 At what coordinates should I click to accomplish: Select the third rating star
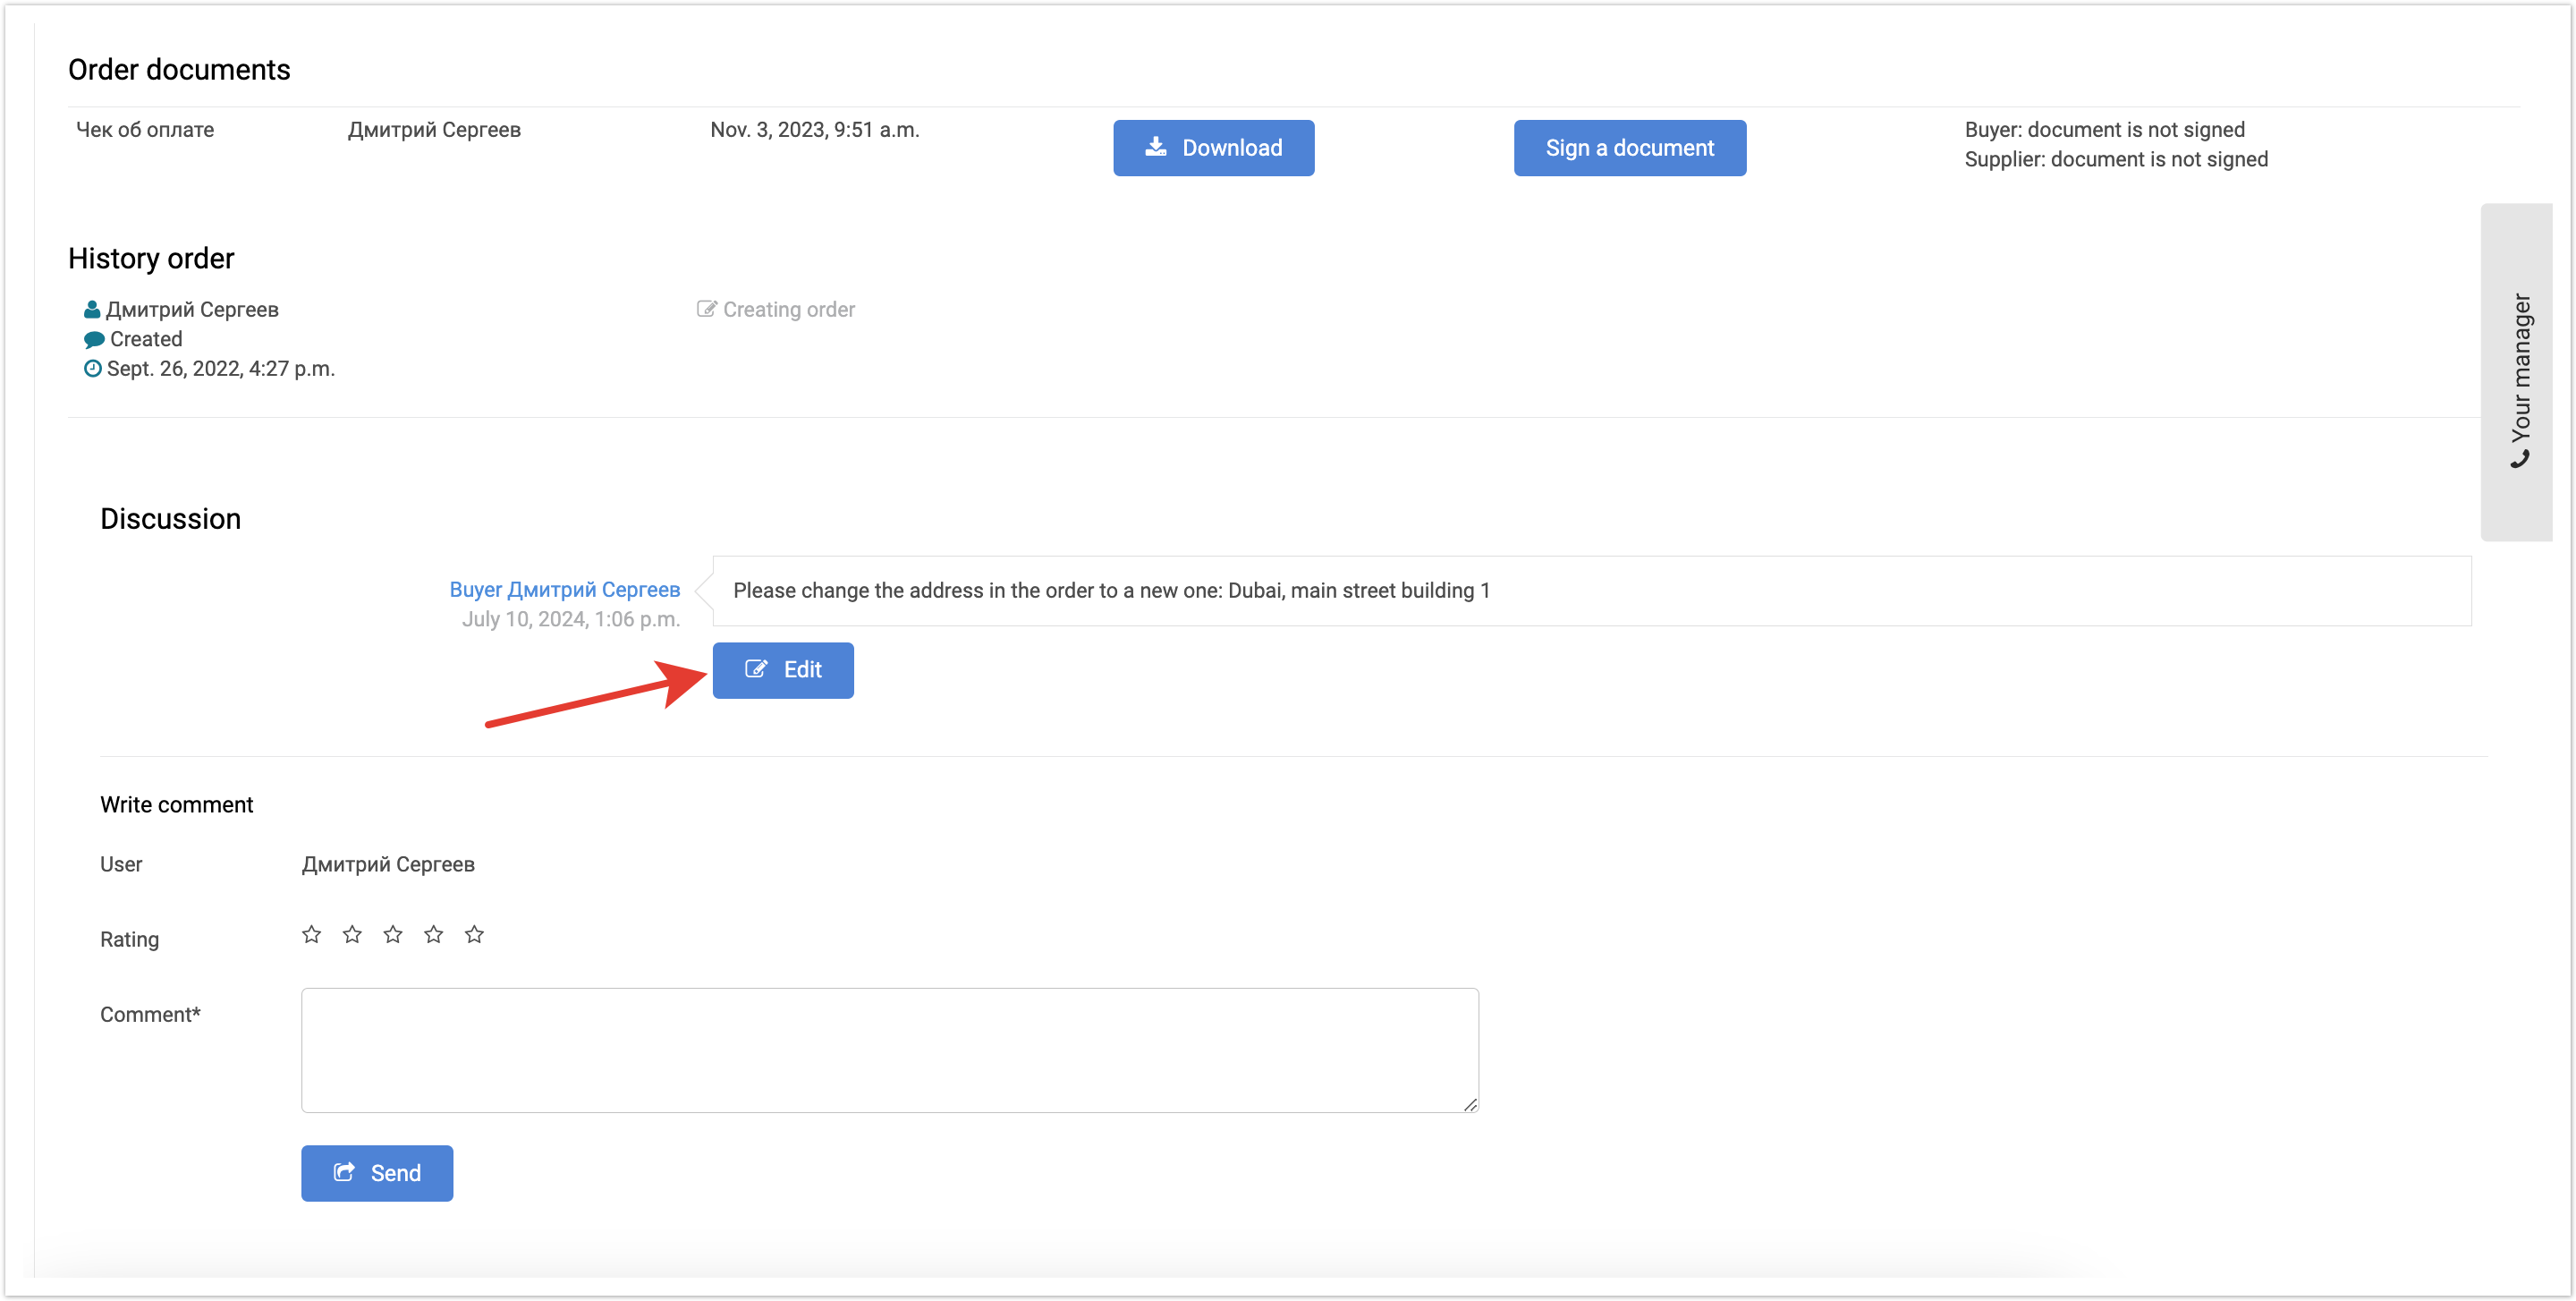click(x=393, y=934)
